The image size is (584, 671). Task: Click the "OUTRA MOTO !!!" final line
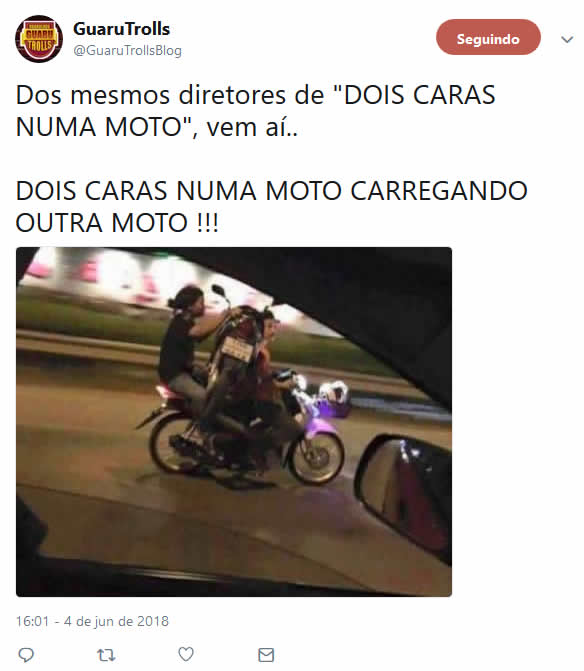click(x=117, y=223)
